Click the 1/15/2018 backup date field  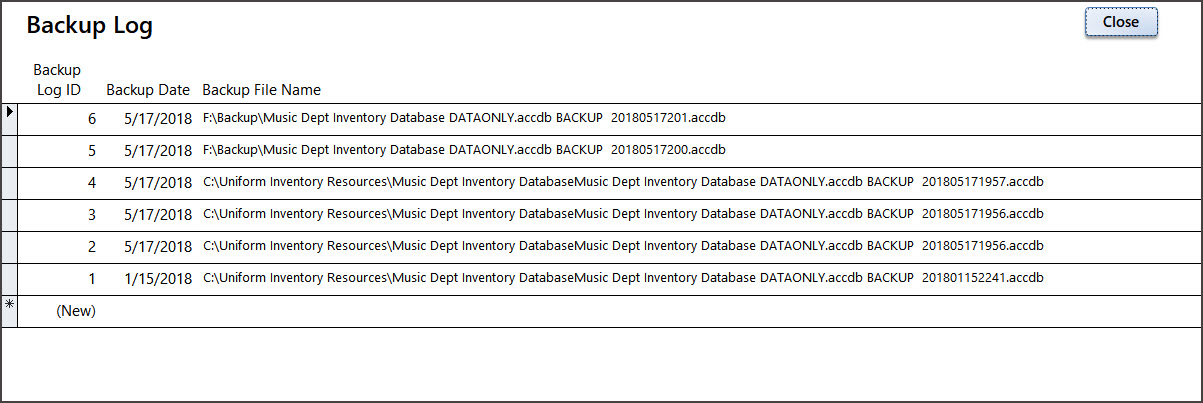click(x=158, y=278)
